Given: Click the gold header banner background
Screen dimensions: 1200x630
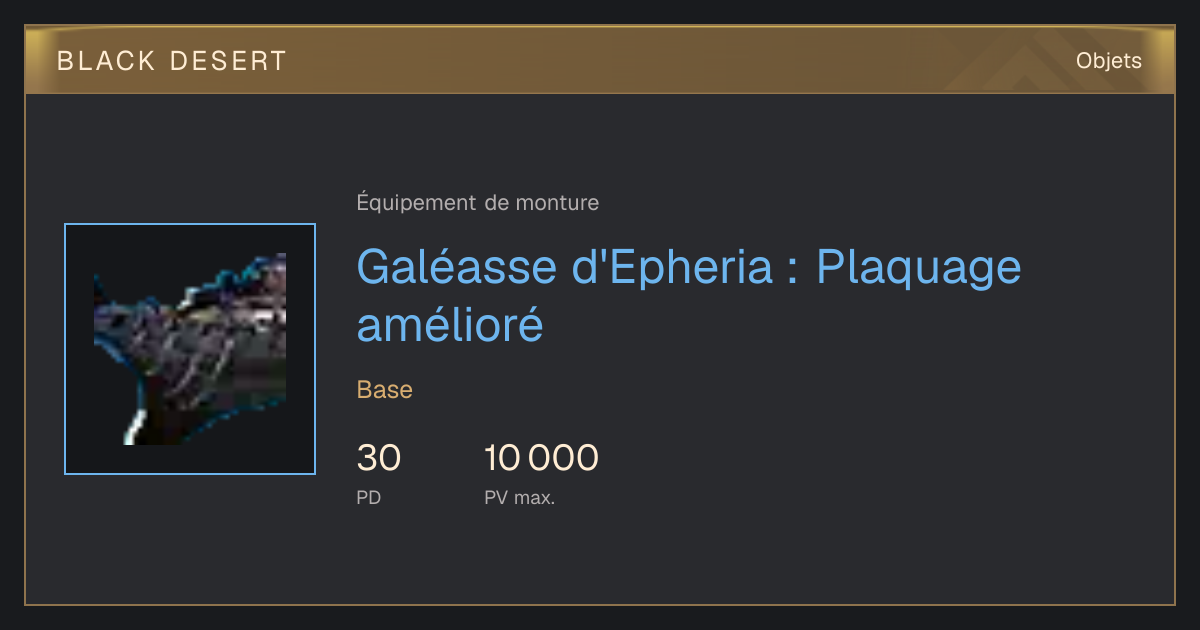Looking at the screenshot, I should 600,60.
